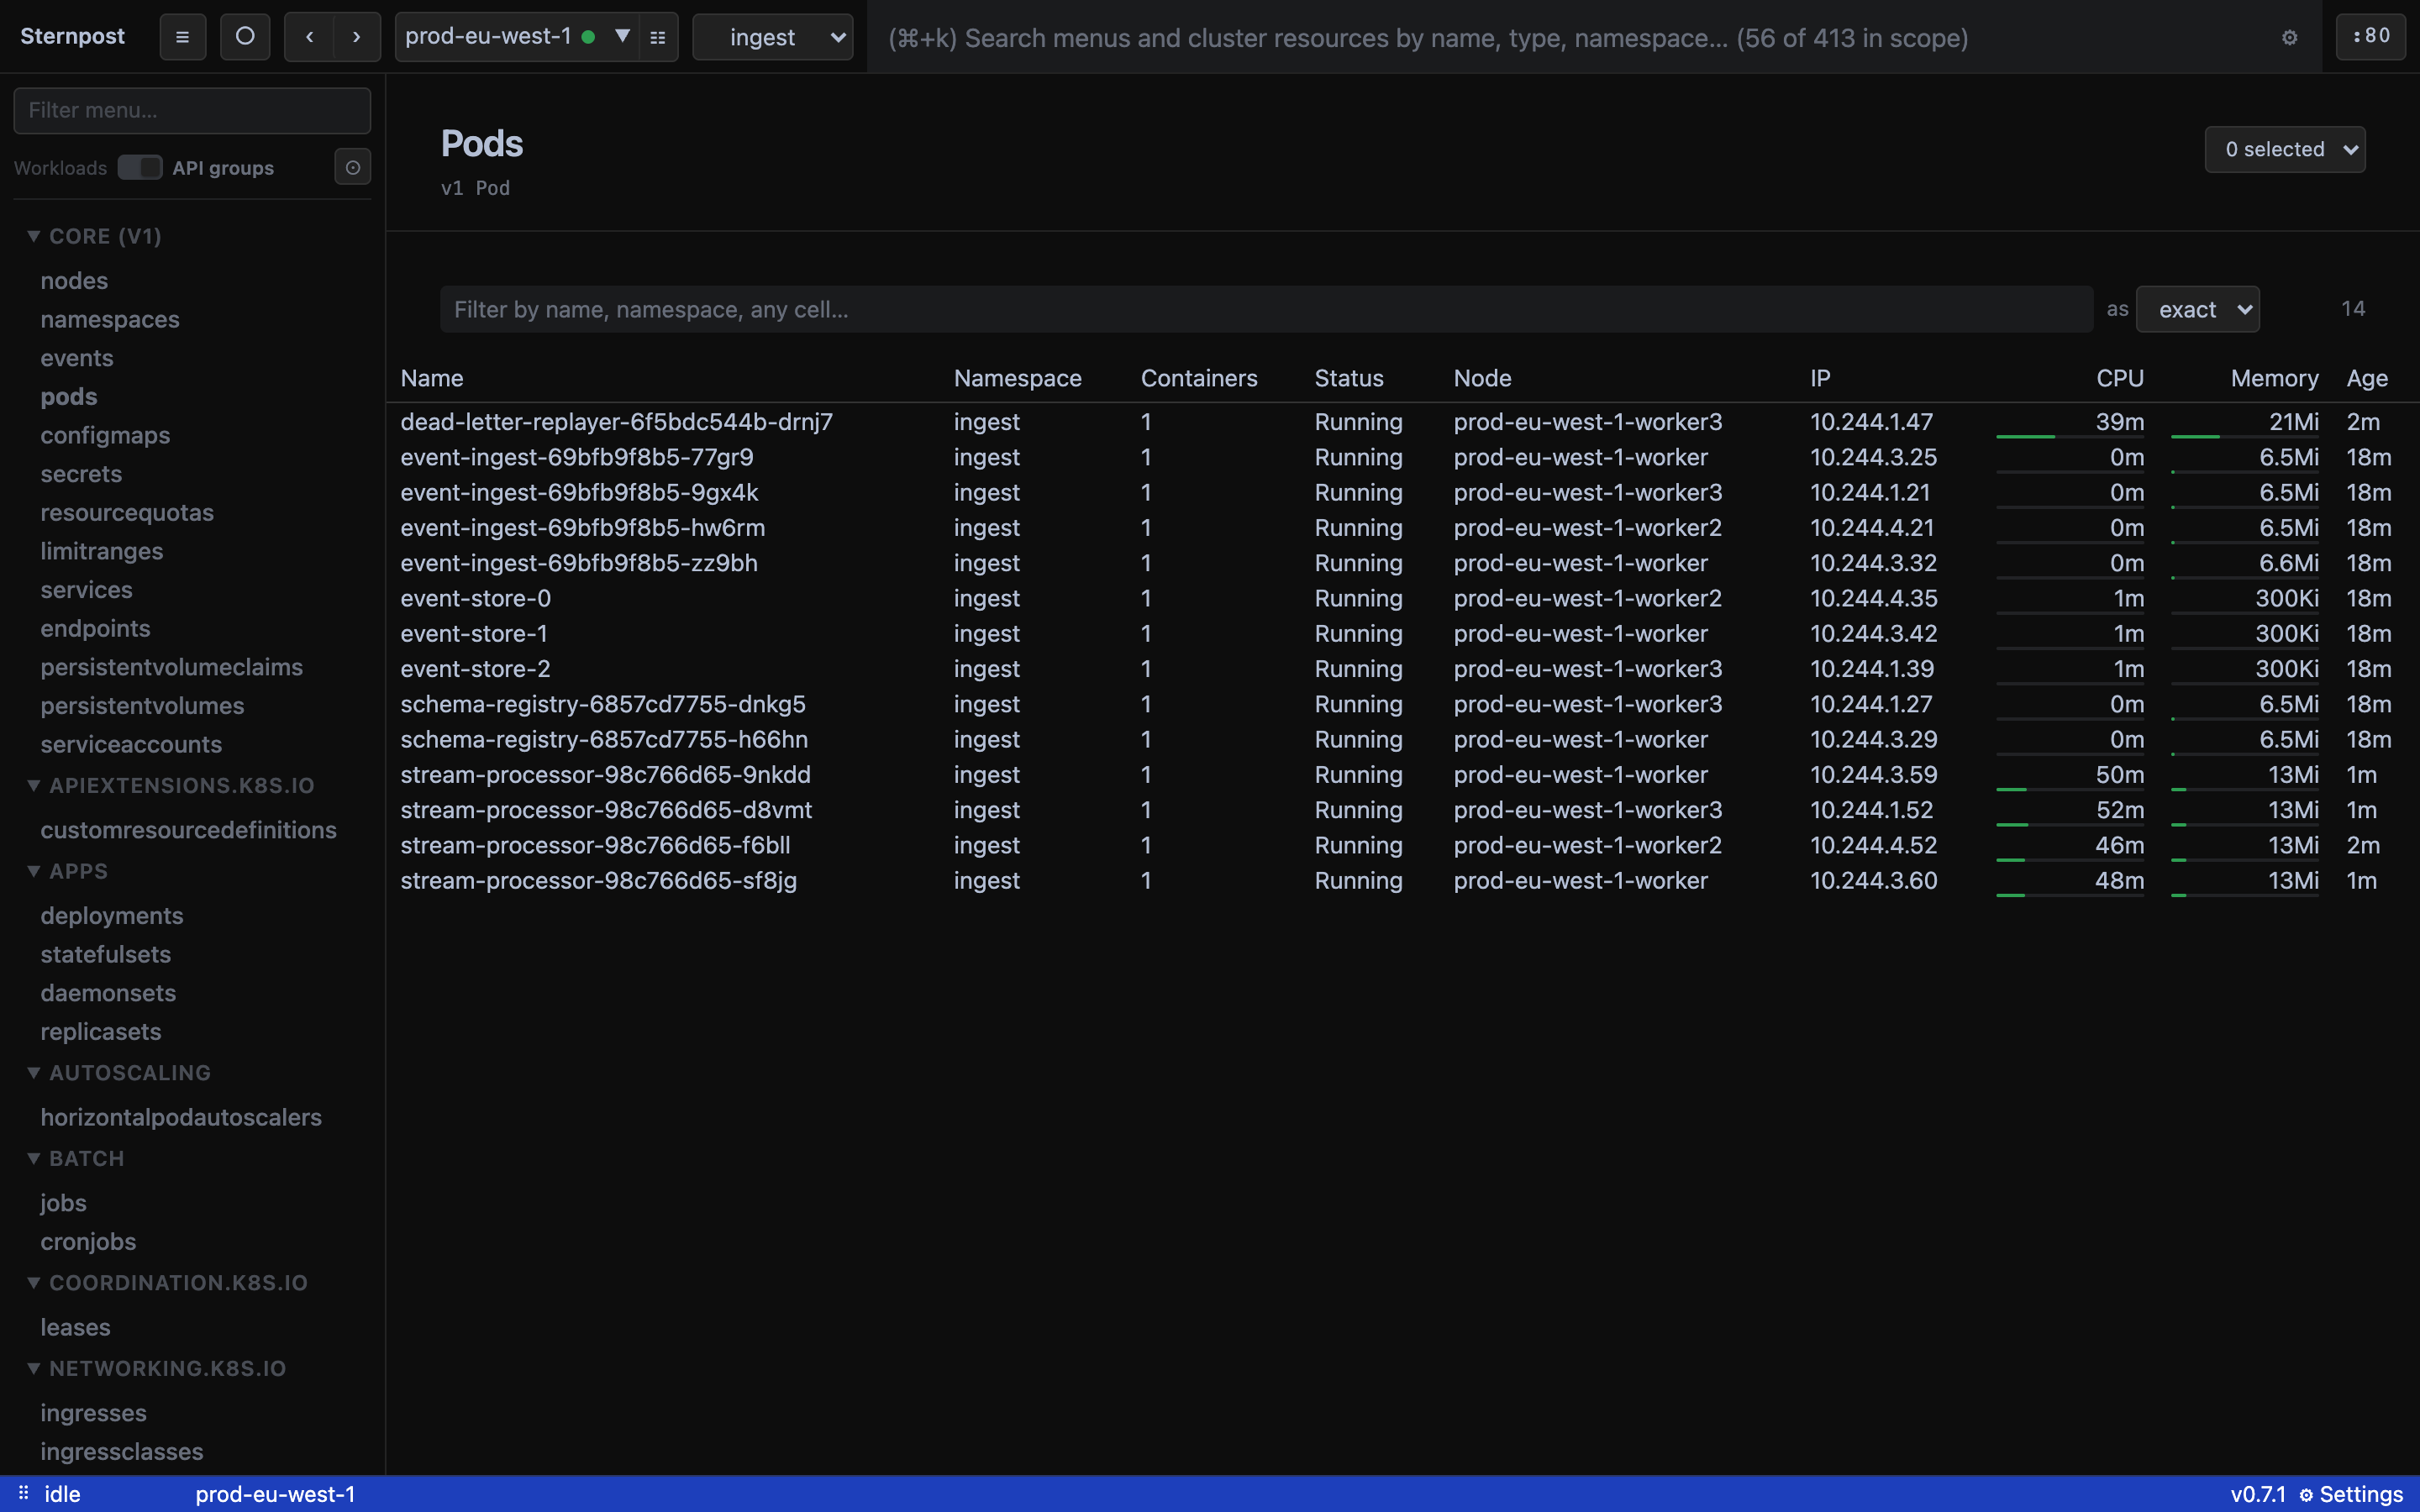This screenshot has width=2420, height=1512.
Task: Collapse the AUTOSCALING group
Action: click(119, 1072)
